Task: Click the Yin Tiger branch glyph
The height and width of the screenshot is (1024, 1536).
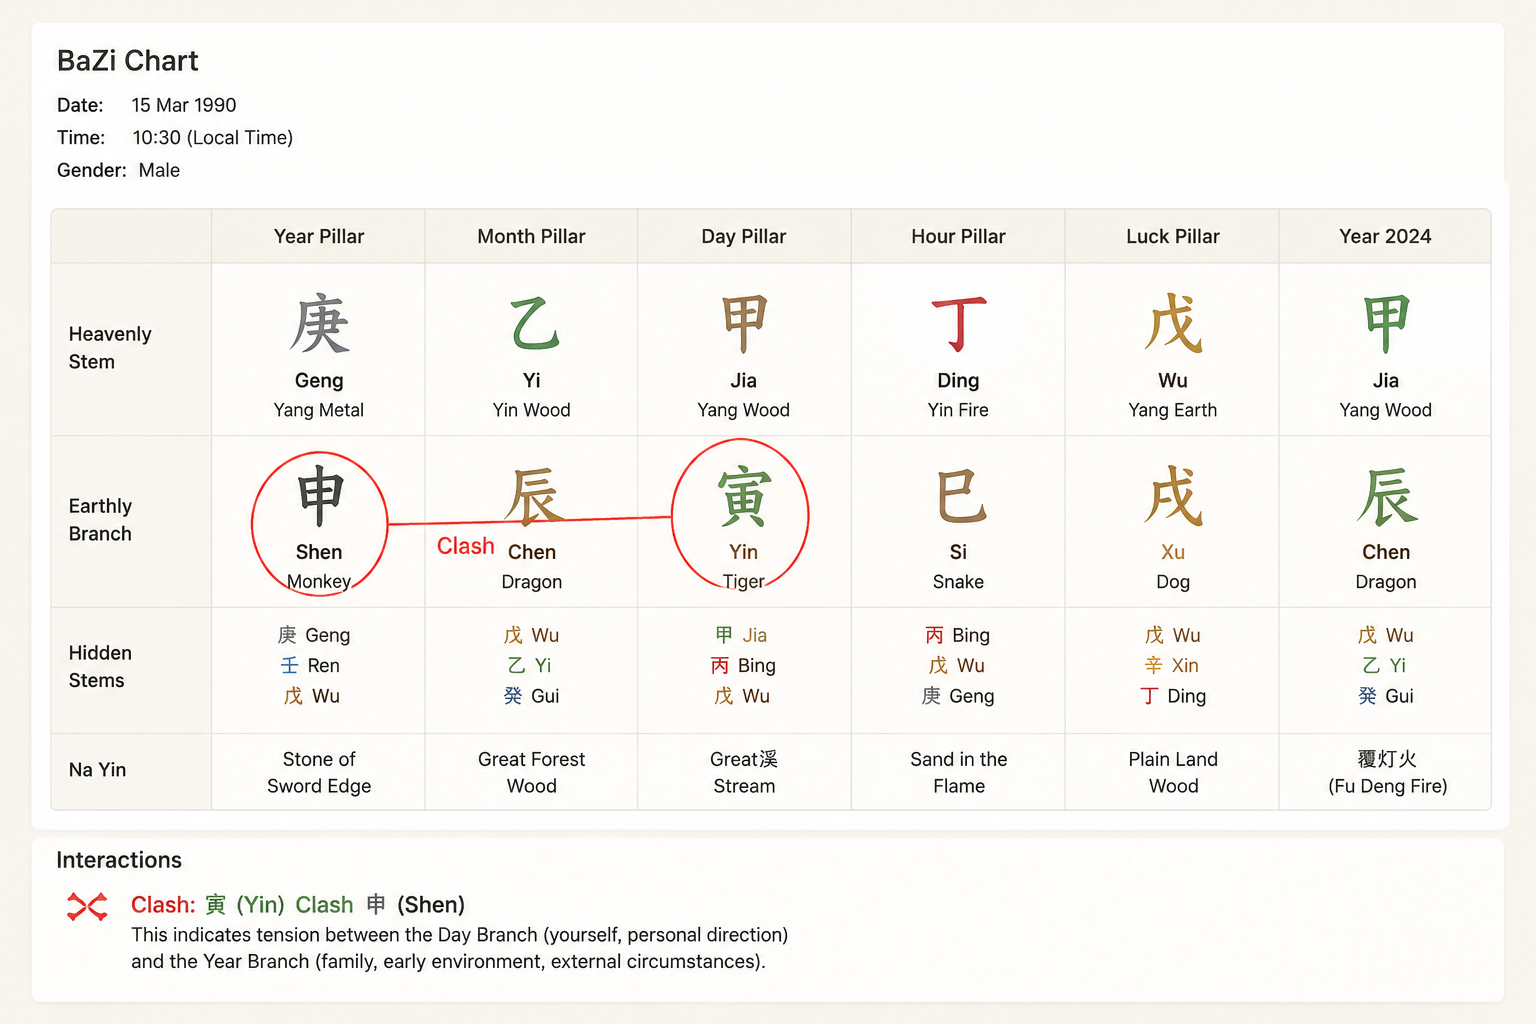Action: pos(744,496)
